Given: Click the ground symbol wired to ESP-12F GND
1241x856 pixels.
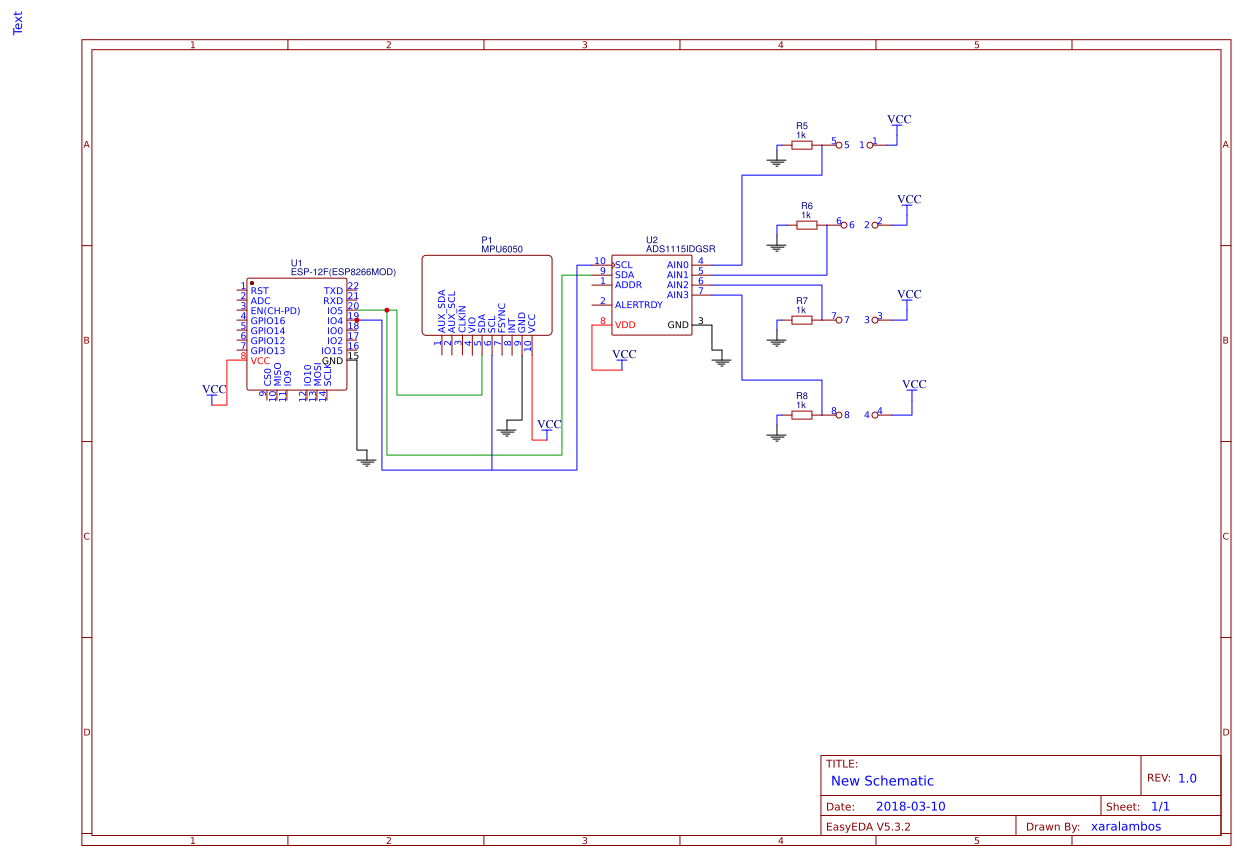Looking at the screenshot, I should 367,461.
